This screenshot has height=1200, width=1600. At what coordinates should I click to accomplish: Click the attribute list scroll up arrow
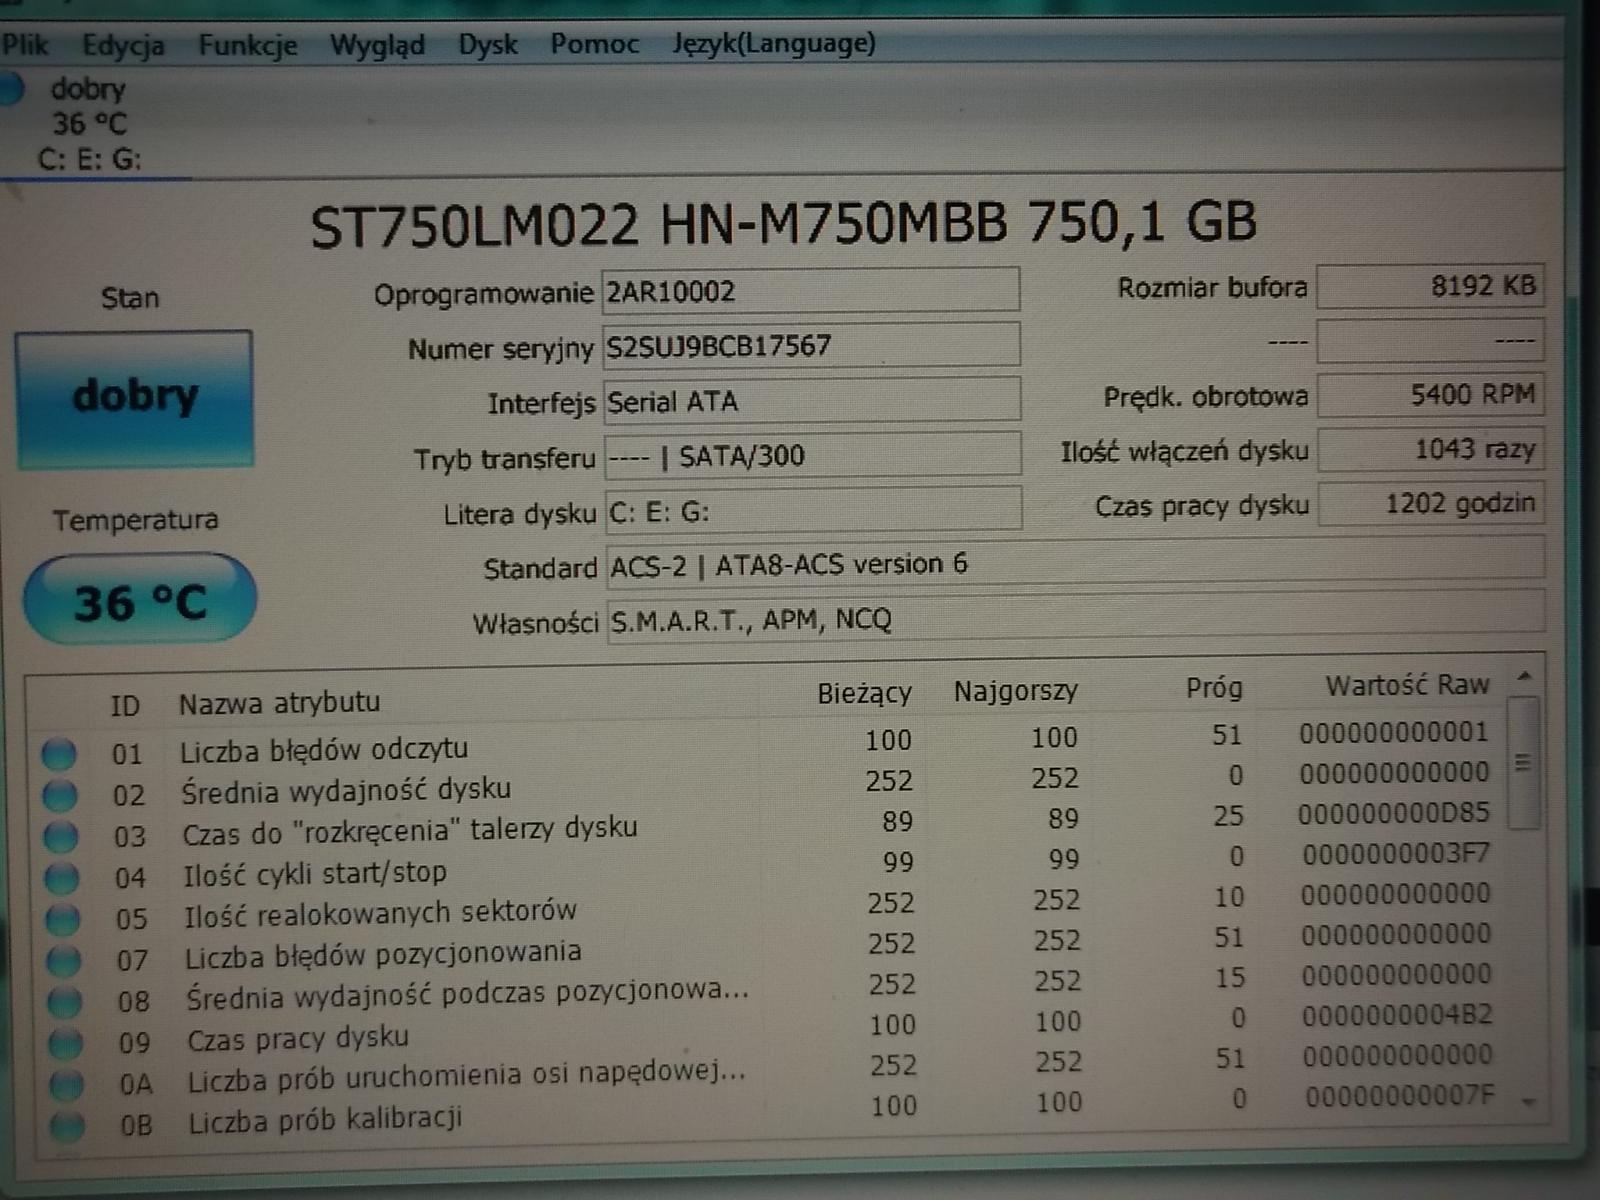click(x=1524, y=677)
